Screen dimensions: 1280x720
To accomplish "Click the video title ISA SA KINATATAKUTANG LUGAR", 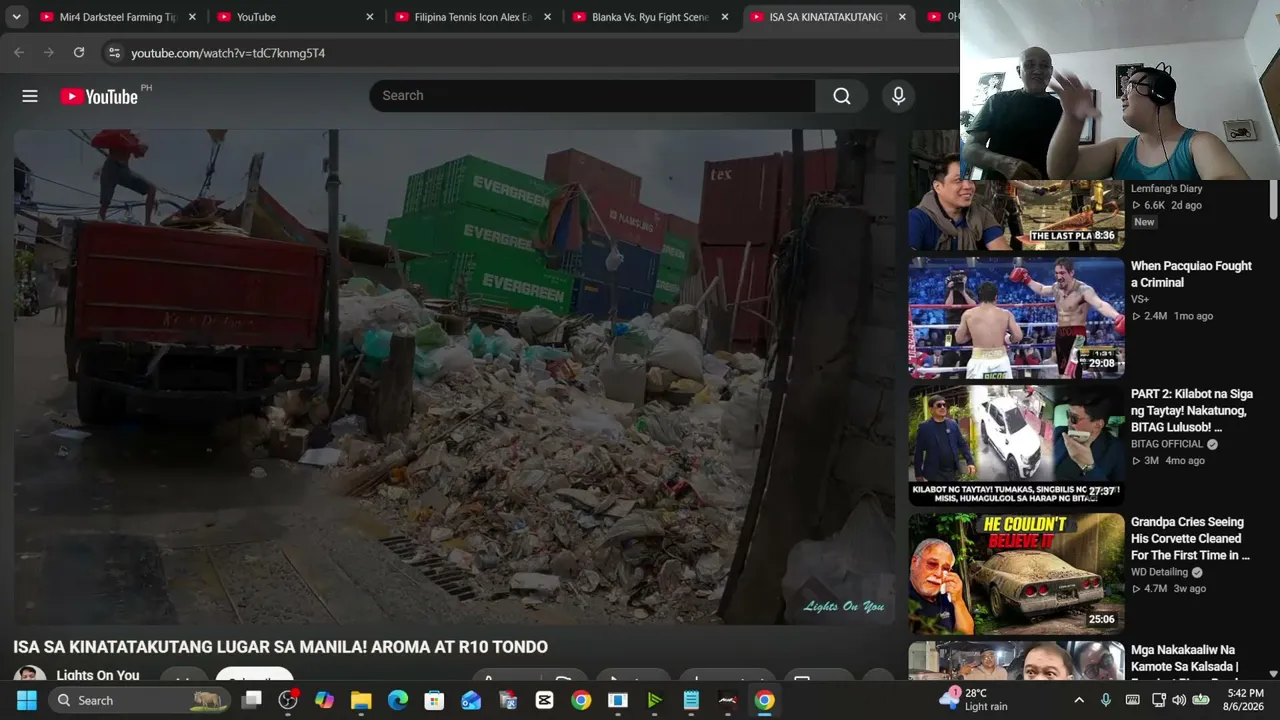I will click(281, 647).
